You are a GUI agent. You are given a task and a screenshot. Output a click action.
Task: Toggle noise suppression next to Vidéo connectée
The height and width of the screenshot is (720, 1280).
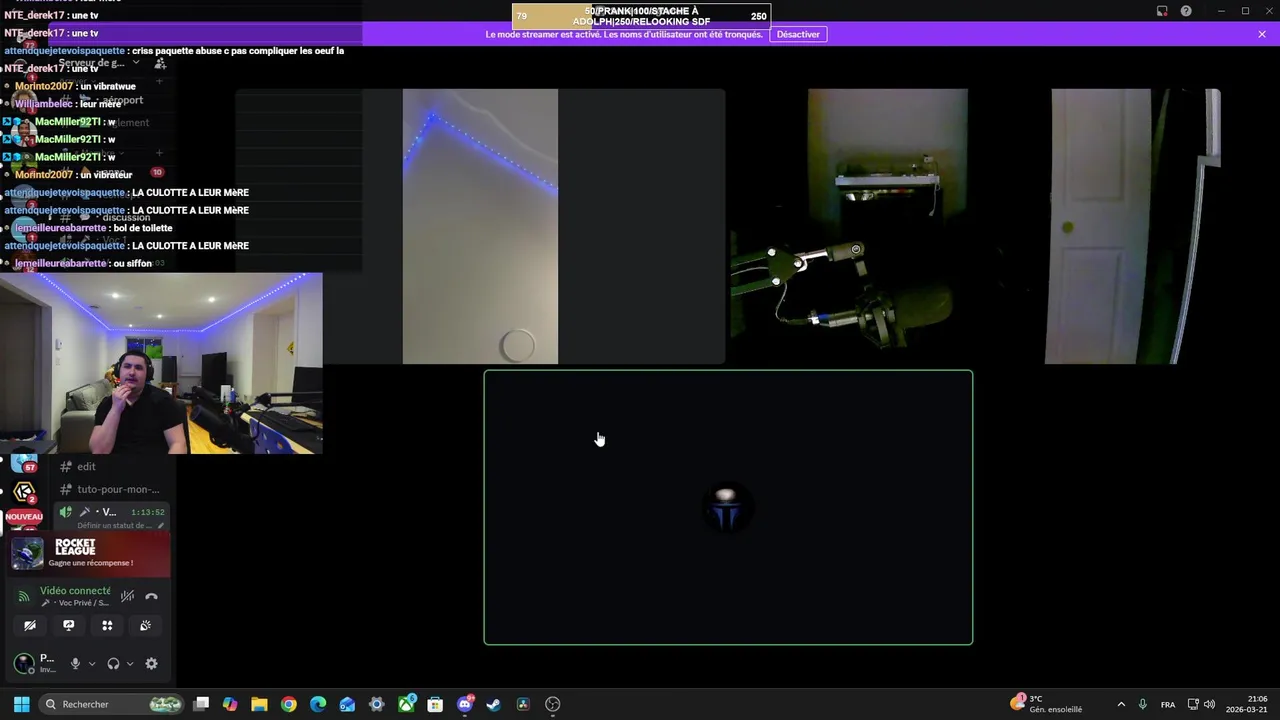(x=127, y=596)
